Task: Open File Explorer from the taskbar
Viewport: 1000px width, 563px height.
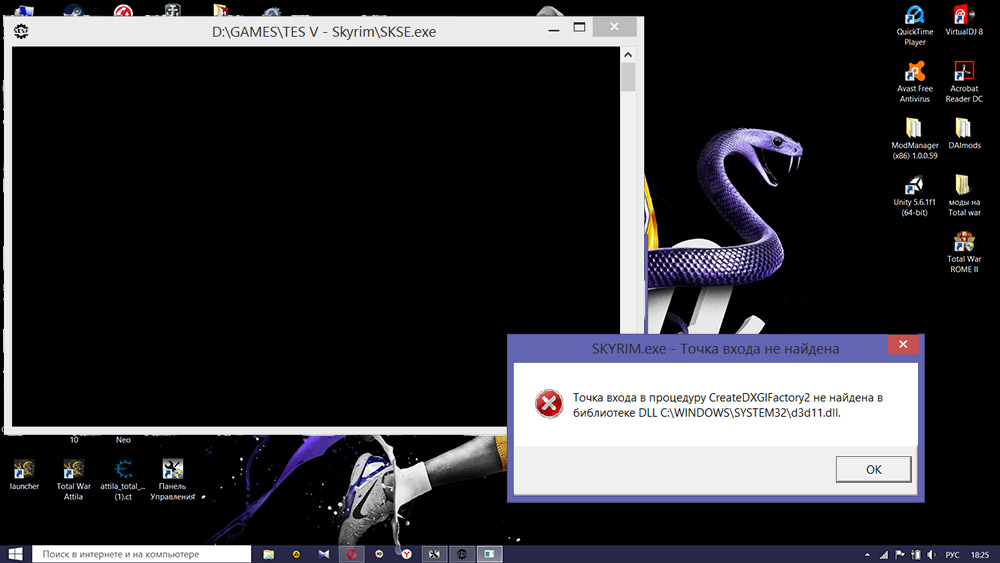Action: pyautogui.click(x=268, y=553)
